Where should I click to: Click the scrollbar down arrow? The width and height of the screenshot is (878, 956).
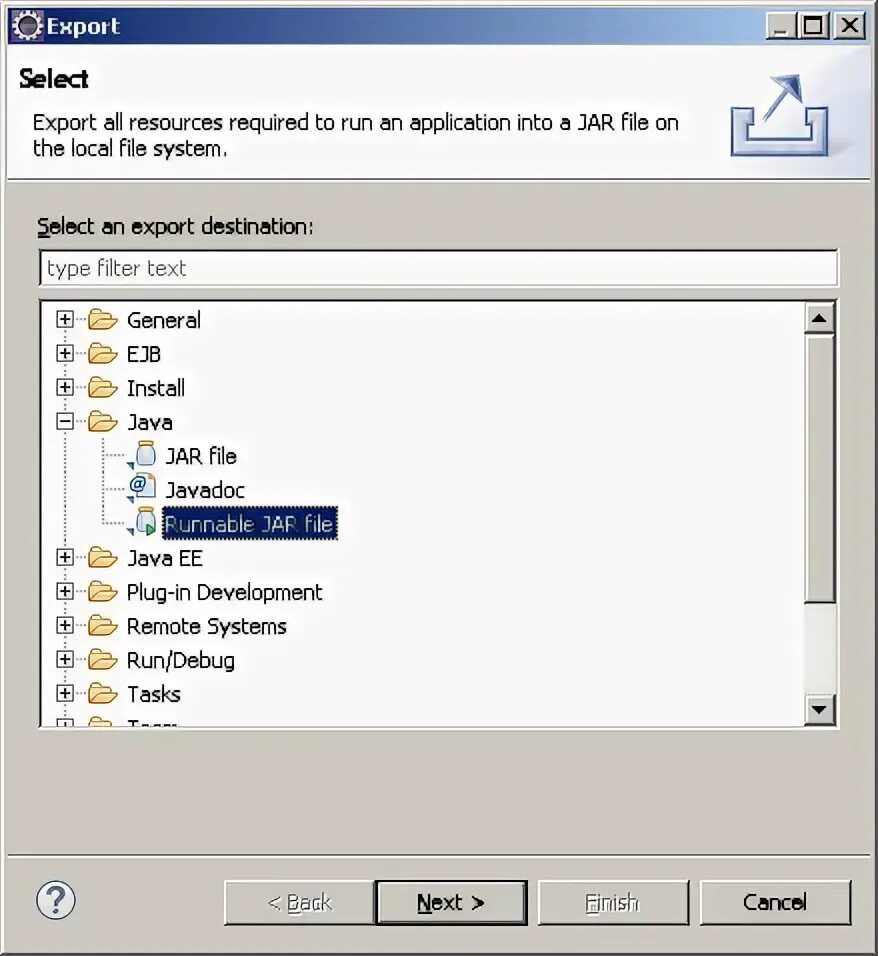coord(819,709)
